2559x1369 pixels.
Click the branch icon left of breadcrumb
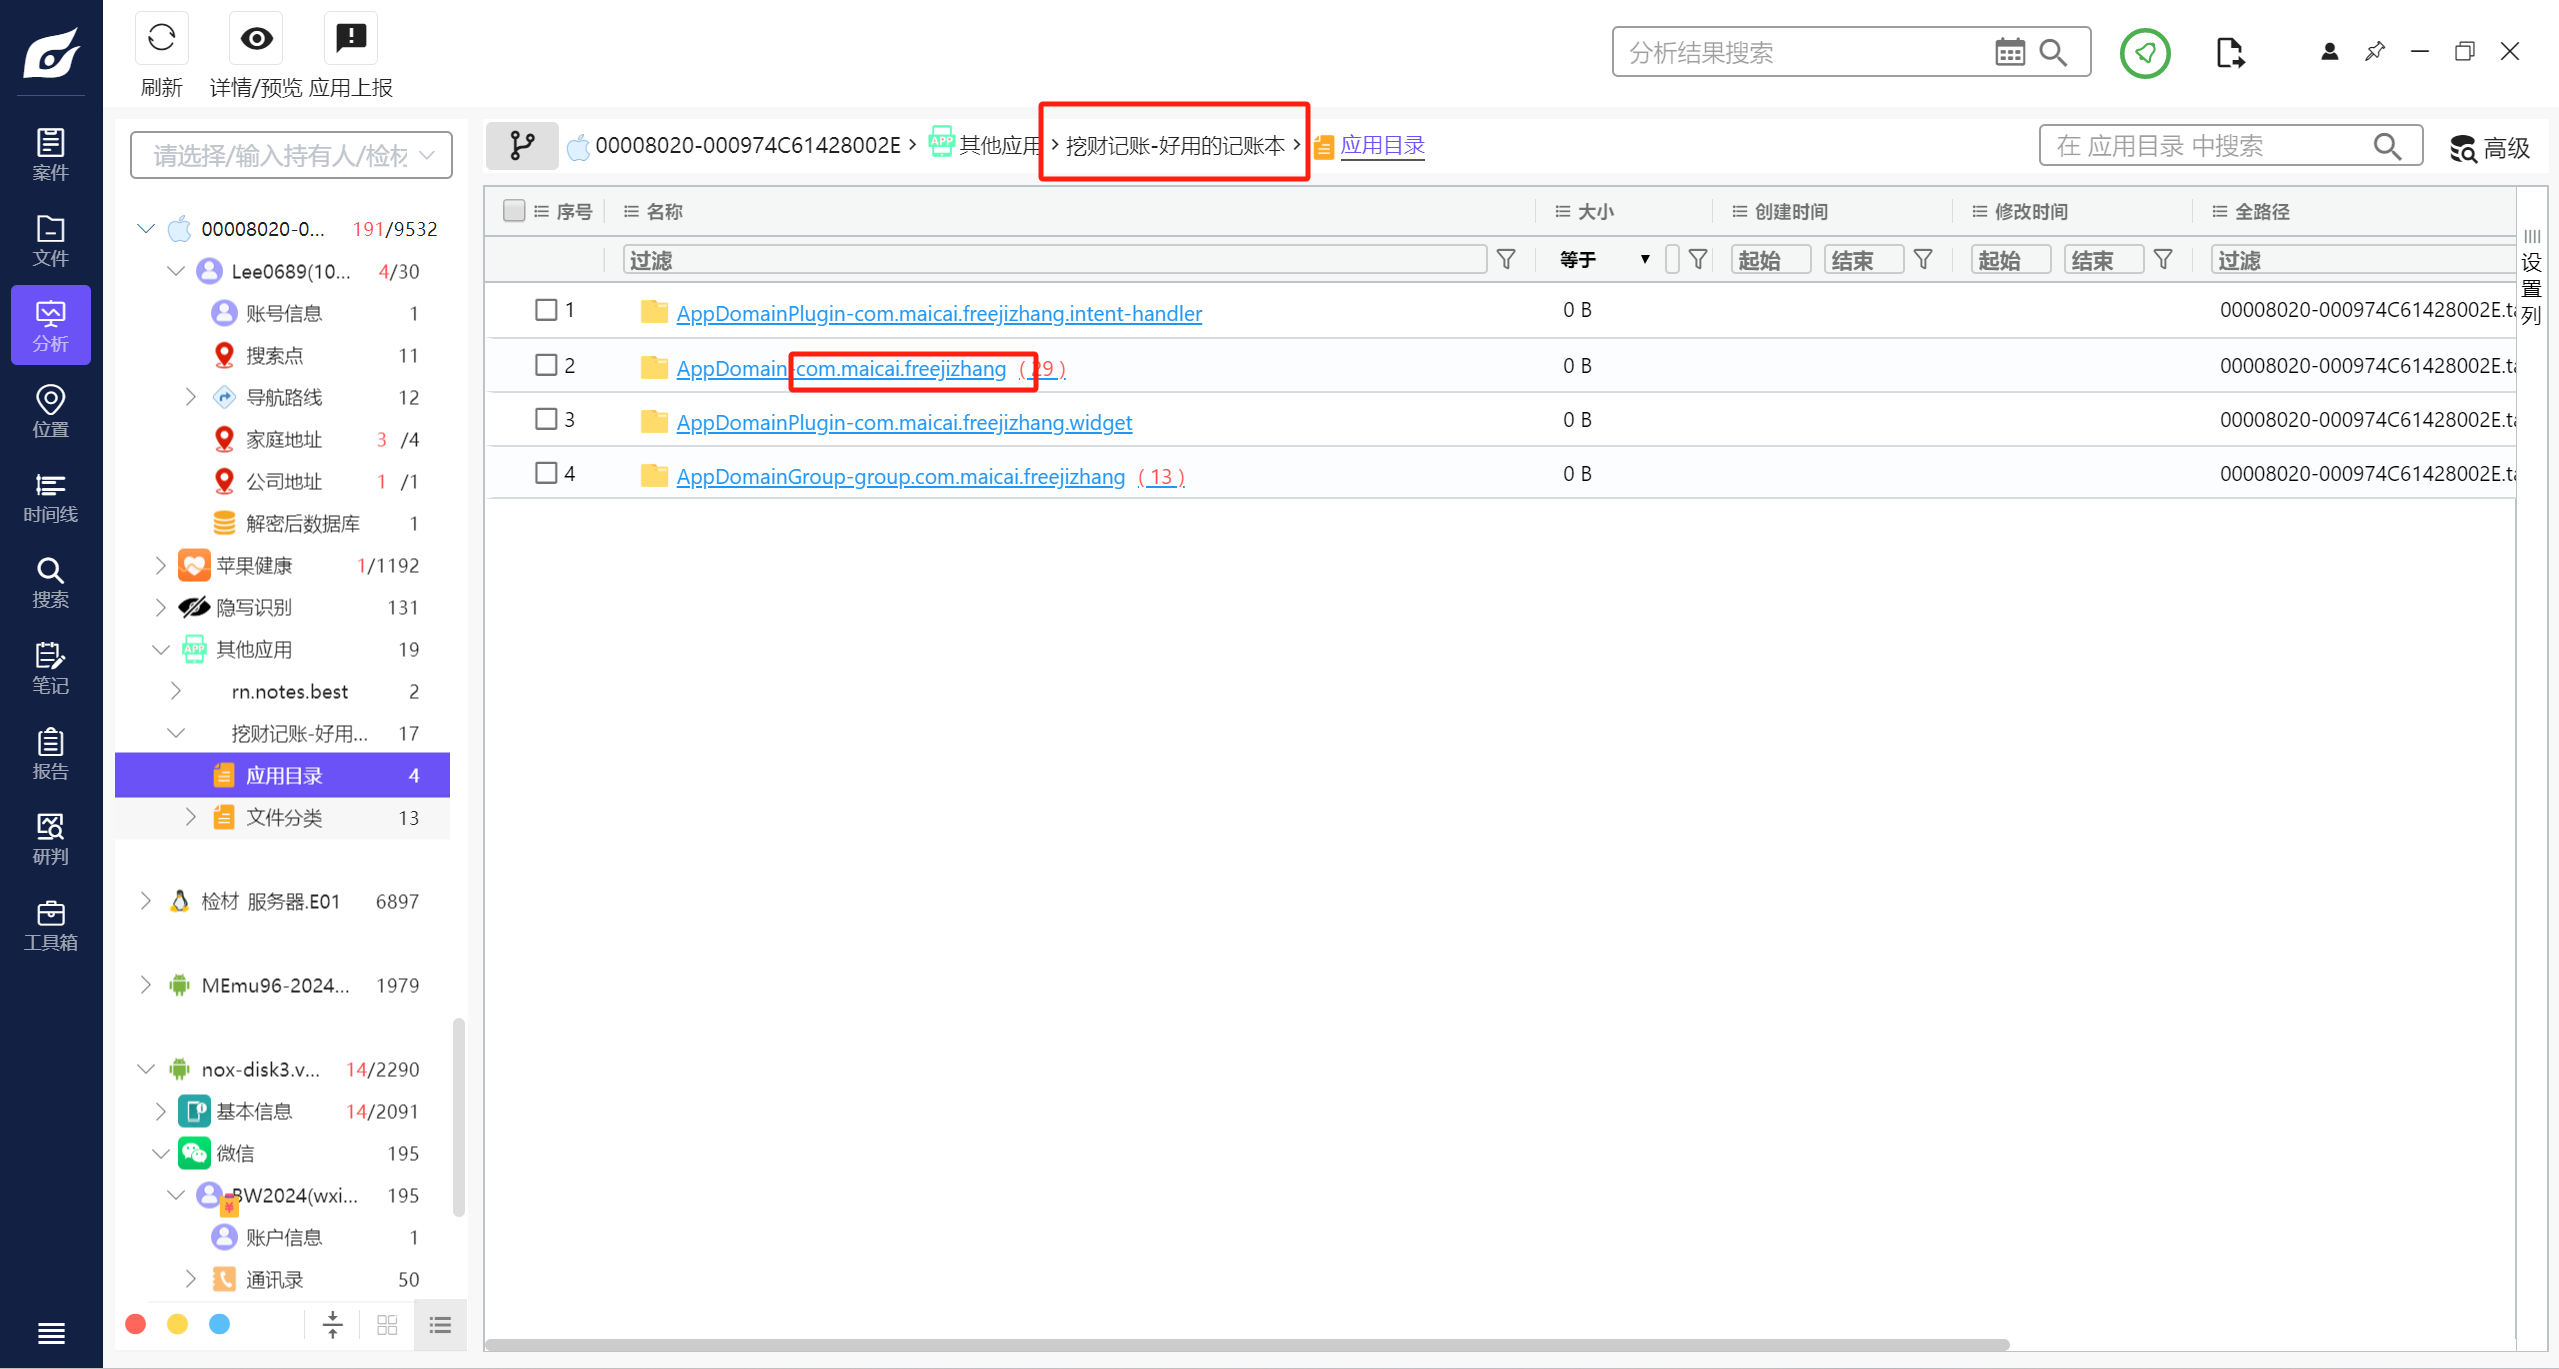pyautogui.click(x=522, y=146)
